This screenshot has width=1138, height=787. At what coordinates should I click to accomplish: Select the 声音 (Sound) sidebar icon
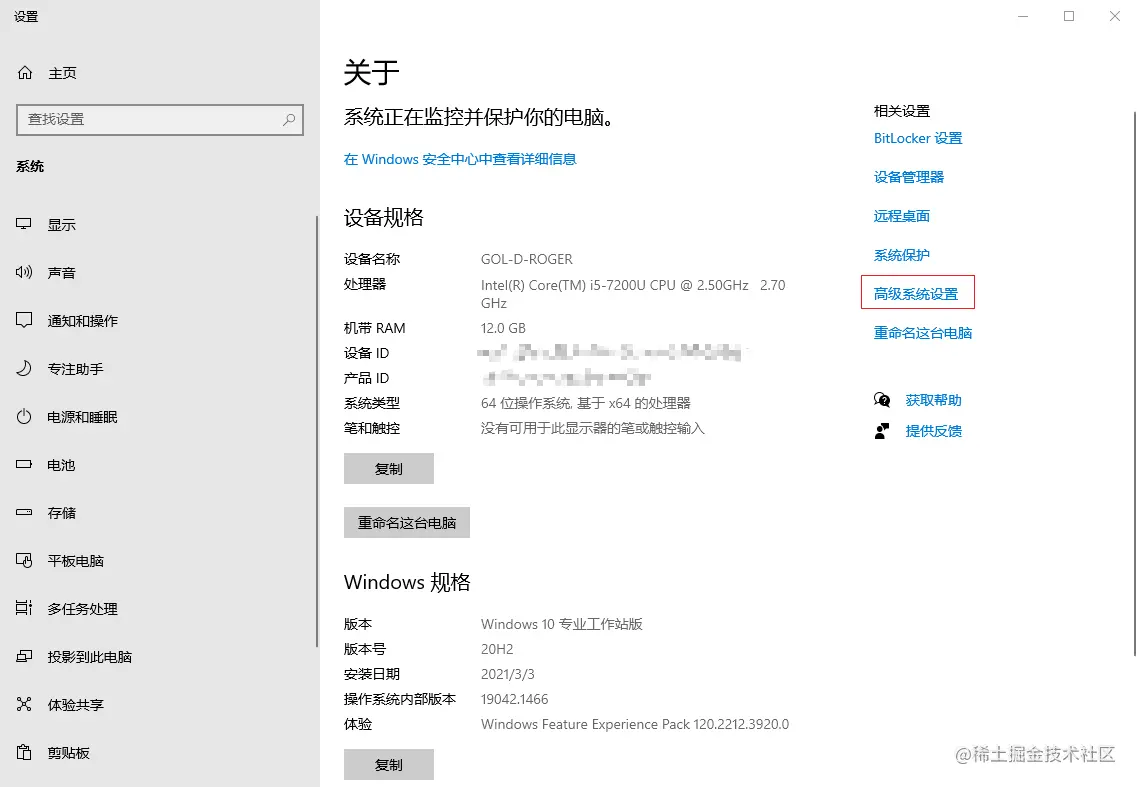pyautogui.click(x=23, y=272)
